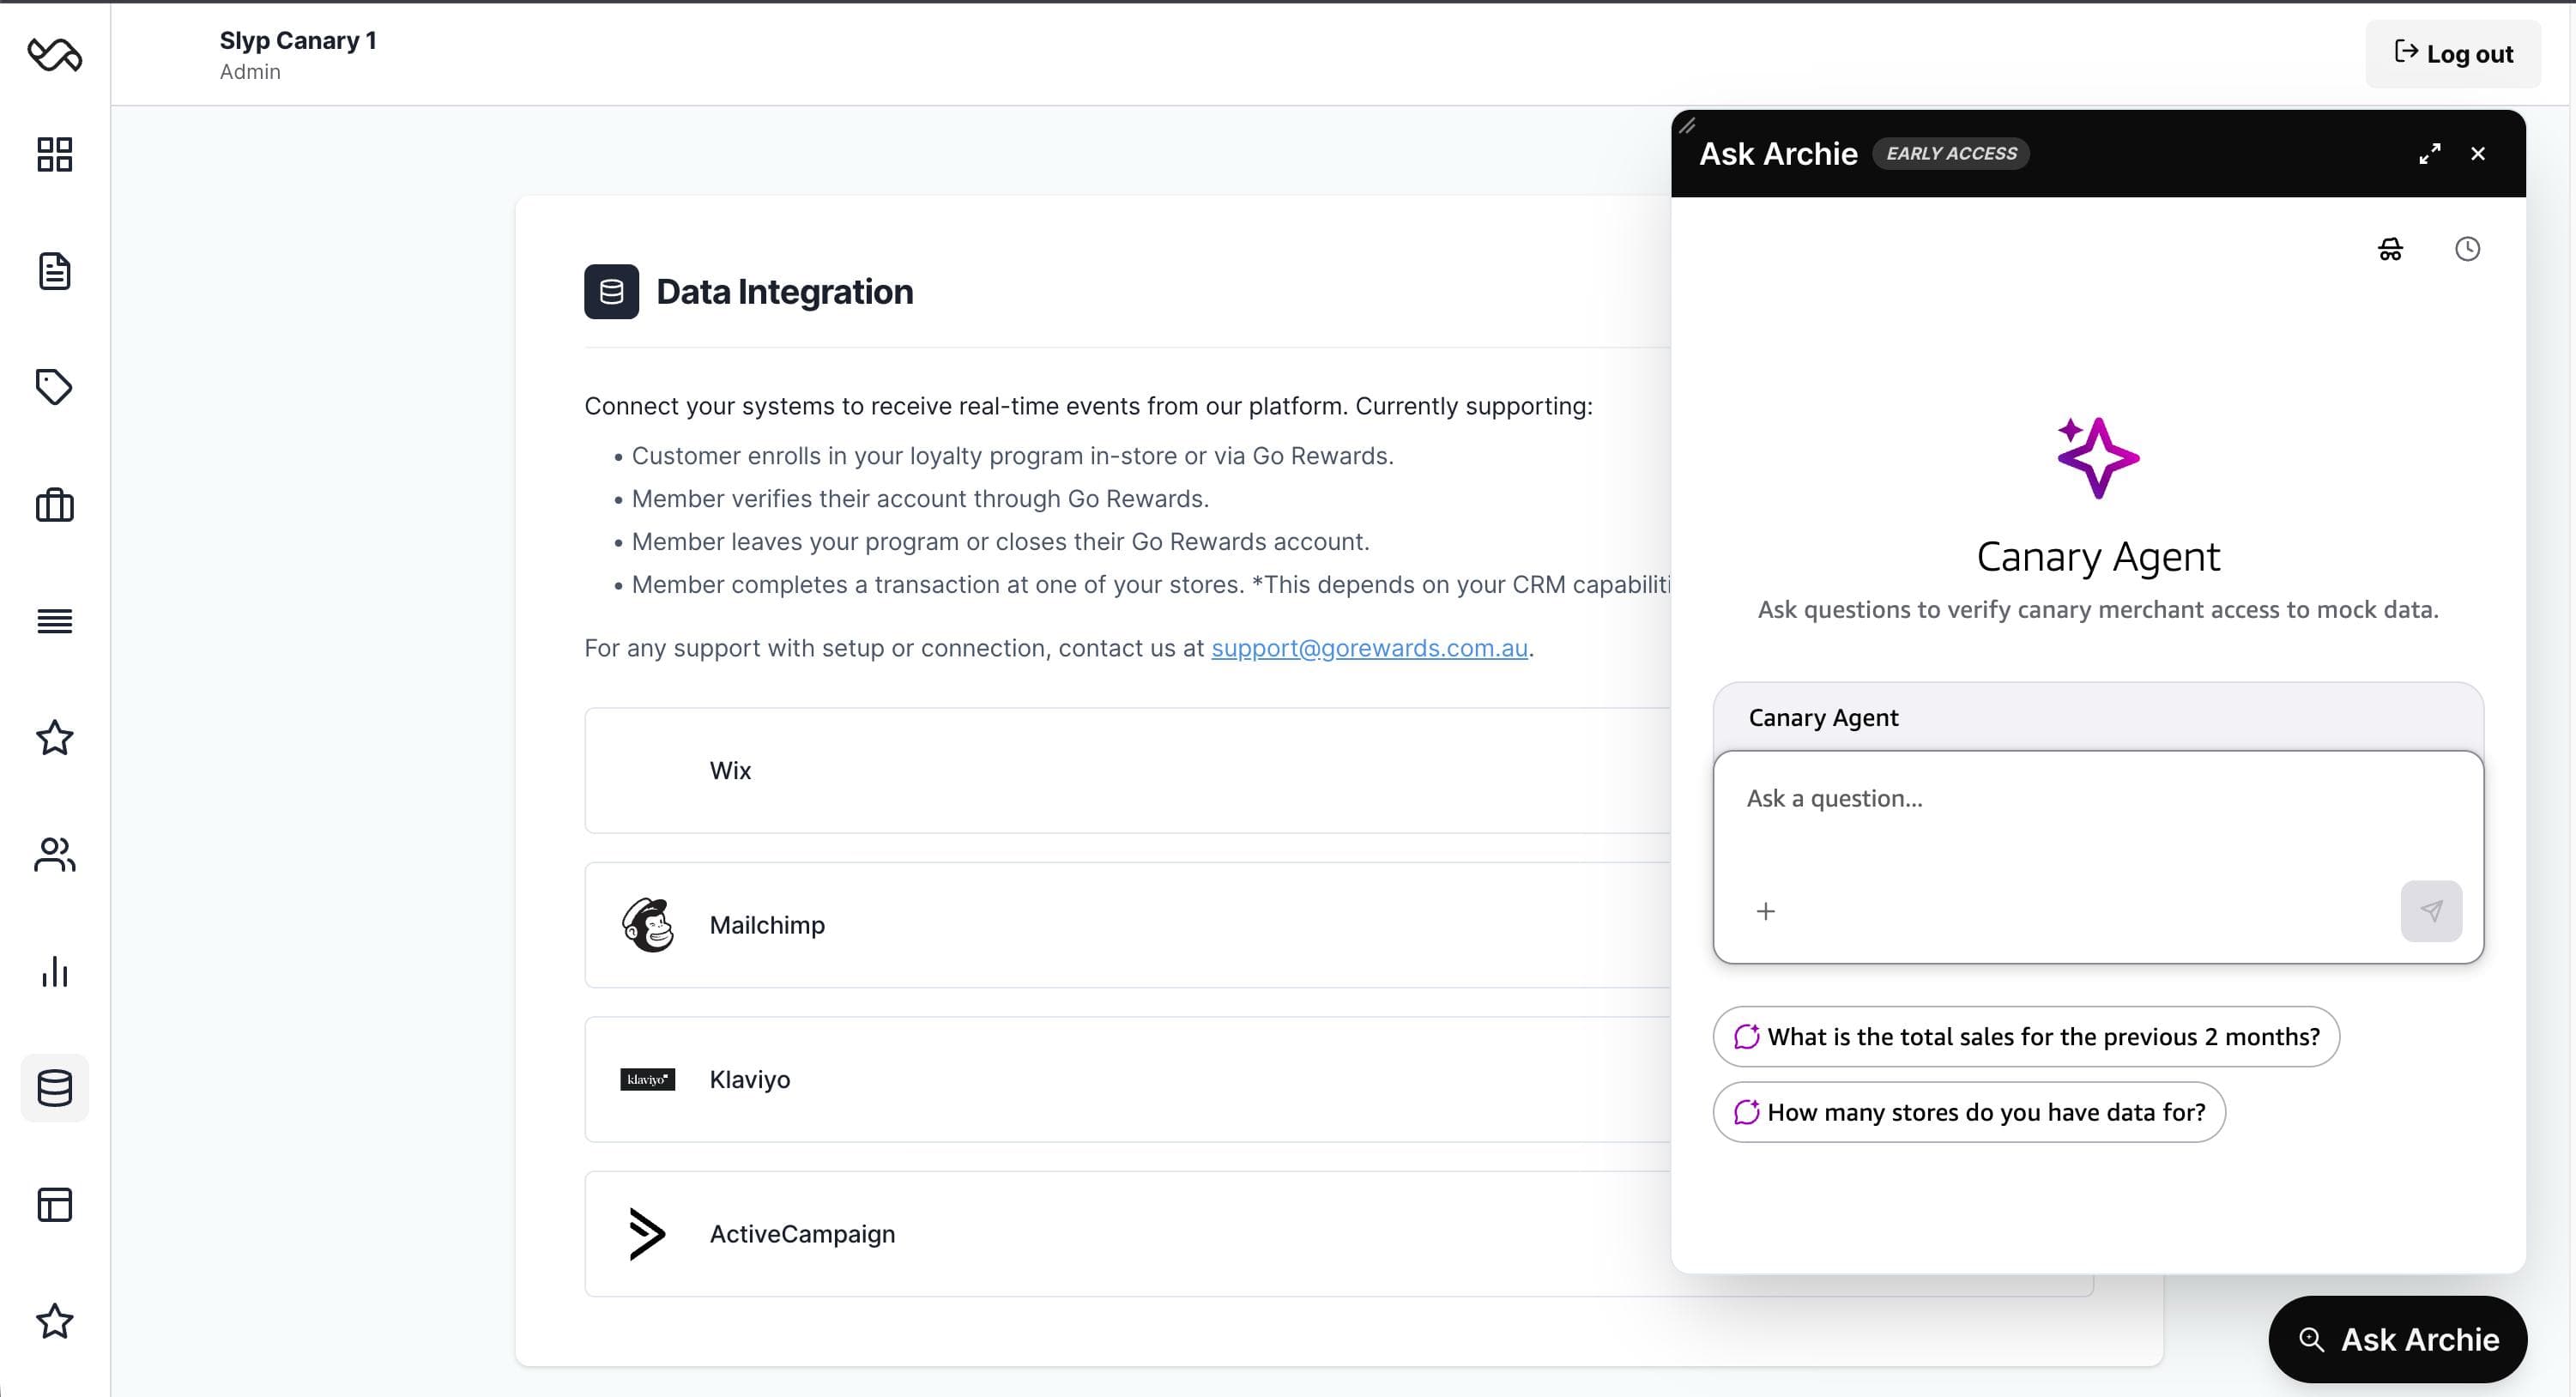The image size is (2576, 1397).
Task: Click the Klaviyo logo badge
Action: point(647,1079)
